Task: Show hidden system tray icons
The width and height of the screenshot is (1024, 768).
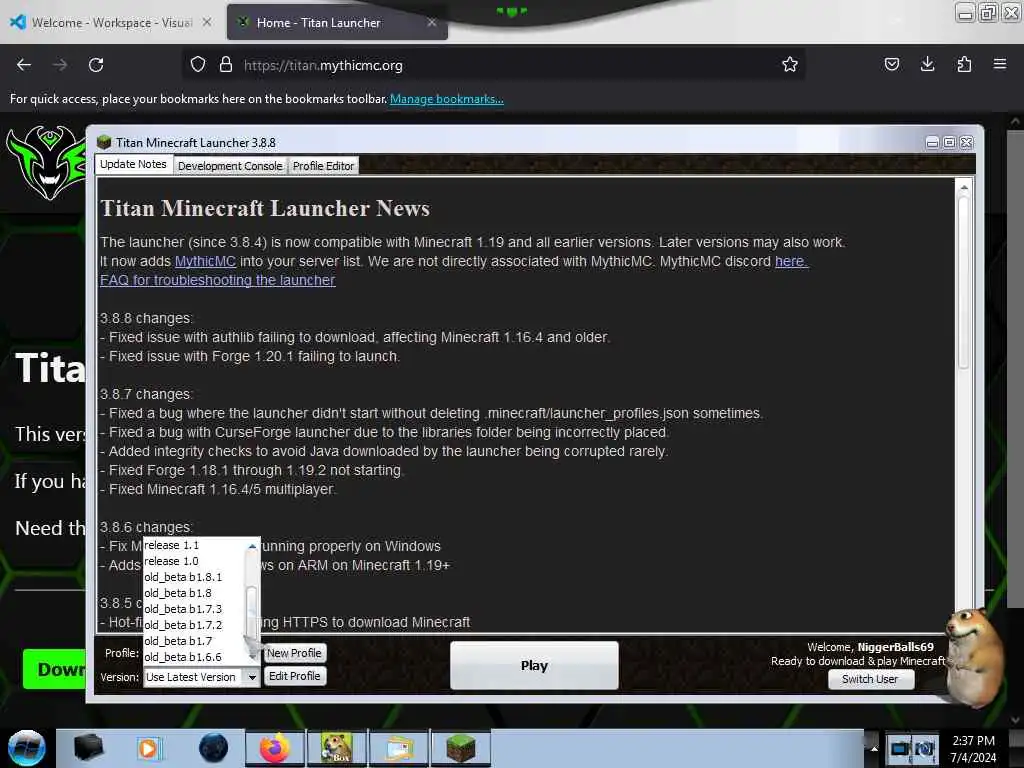Action: pyautogui.click(x=873, y=748)
